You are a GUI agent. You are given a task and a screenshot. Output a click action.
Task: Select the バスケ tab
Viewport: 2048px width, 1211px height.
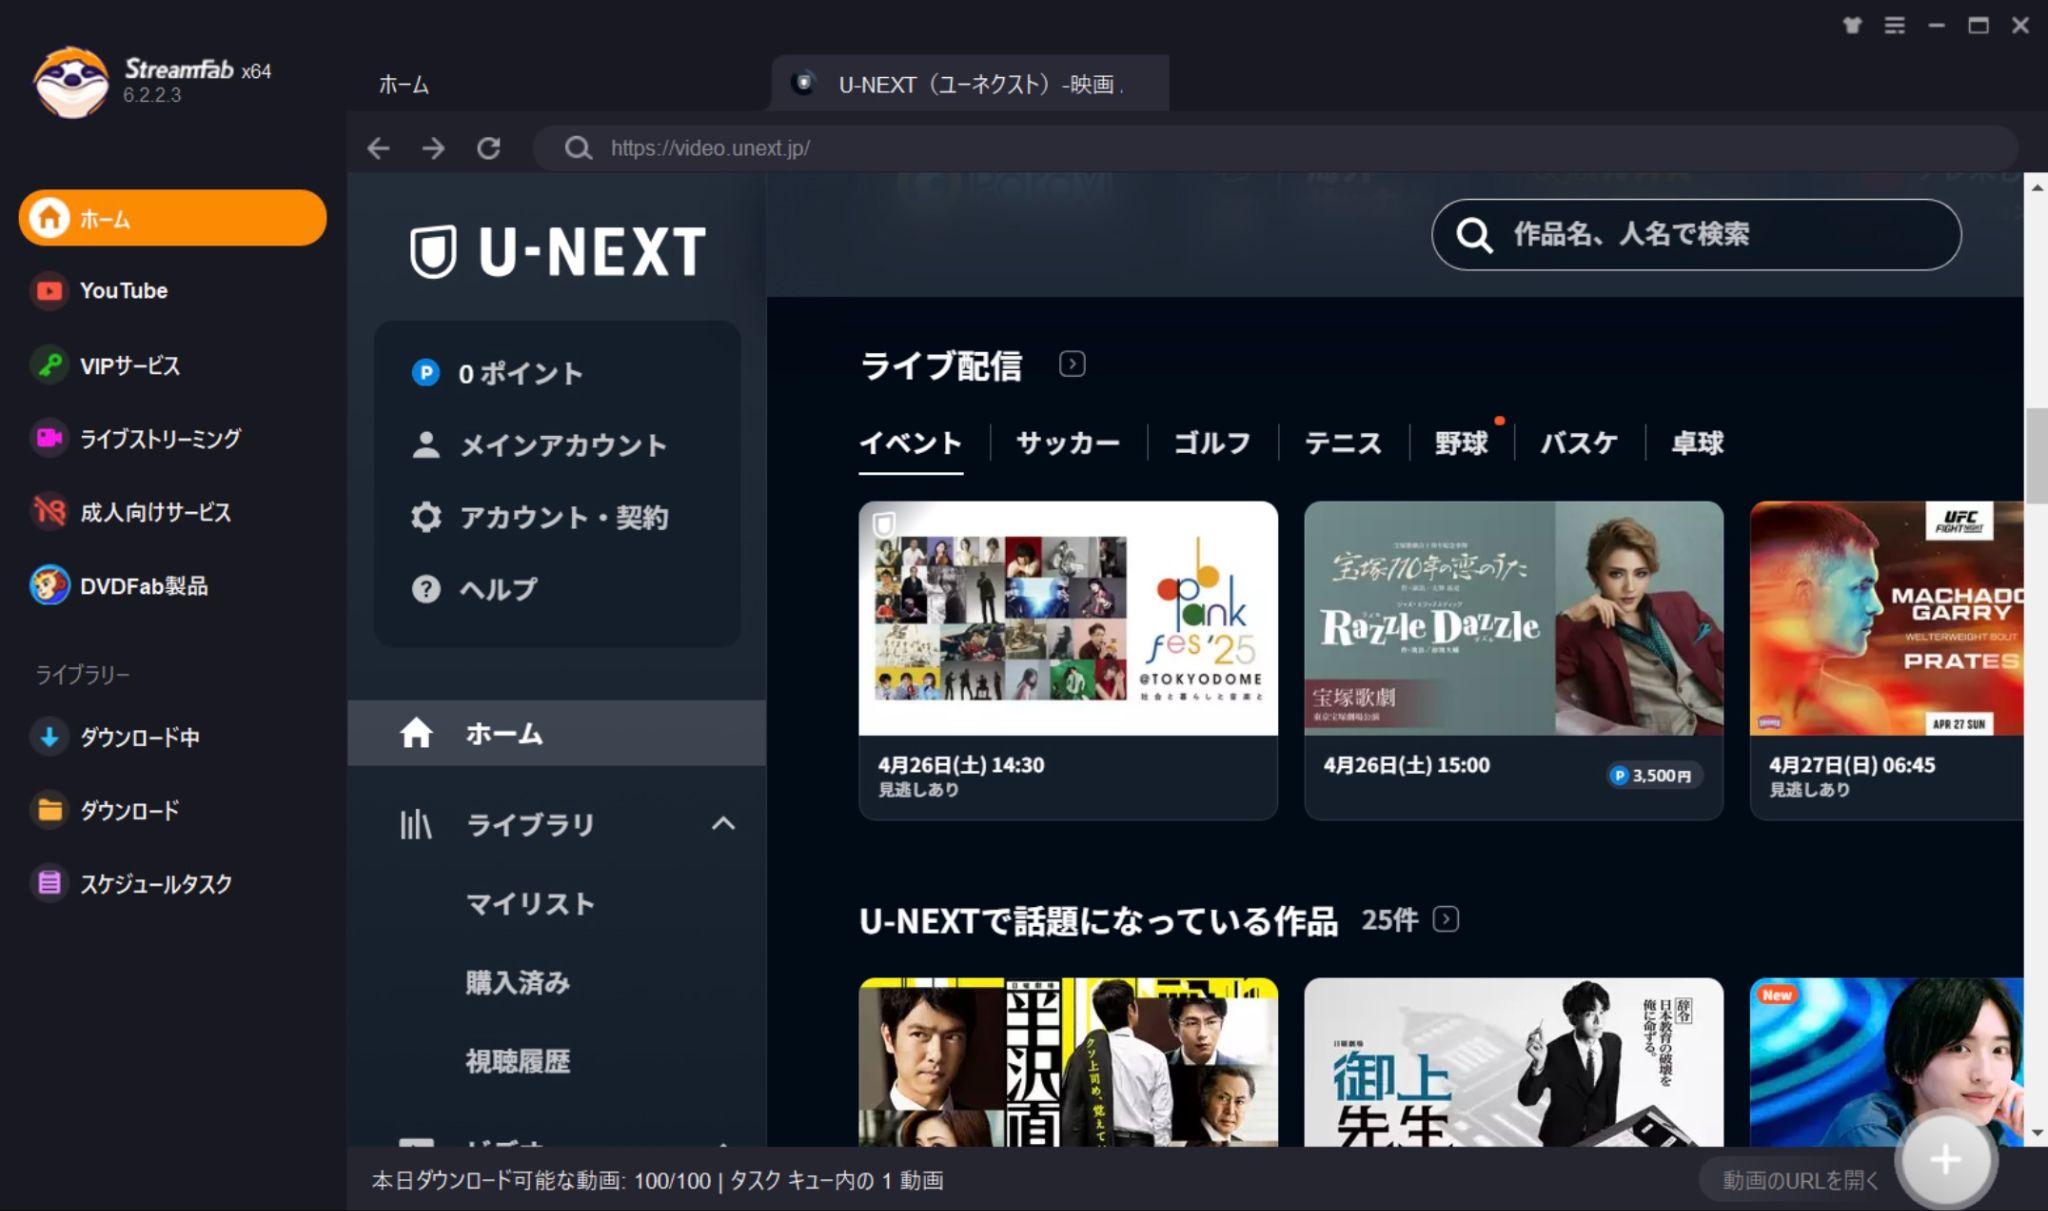[x=1579, y=443]
